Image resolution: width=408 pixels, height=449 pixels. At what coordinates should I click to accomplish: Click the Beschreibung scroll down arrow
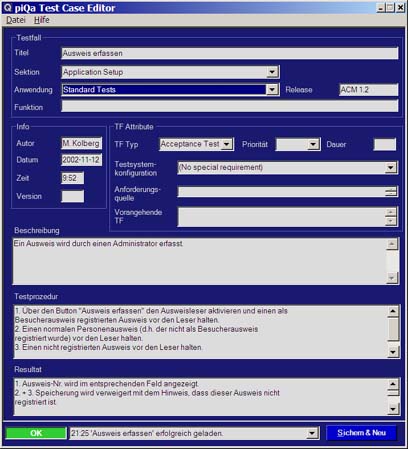(392, 277)
